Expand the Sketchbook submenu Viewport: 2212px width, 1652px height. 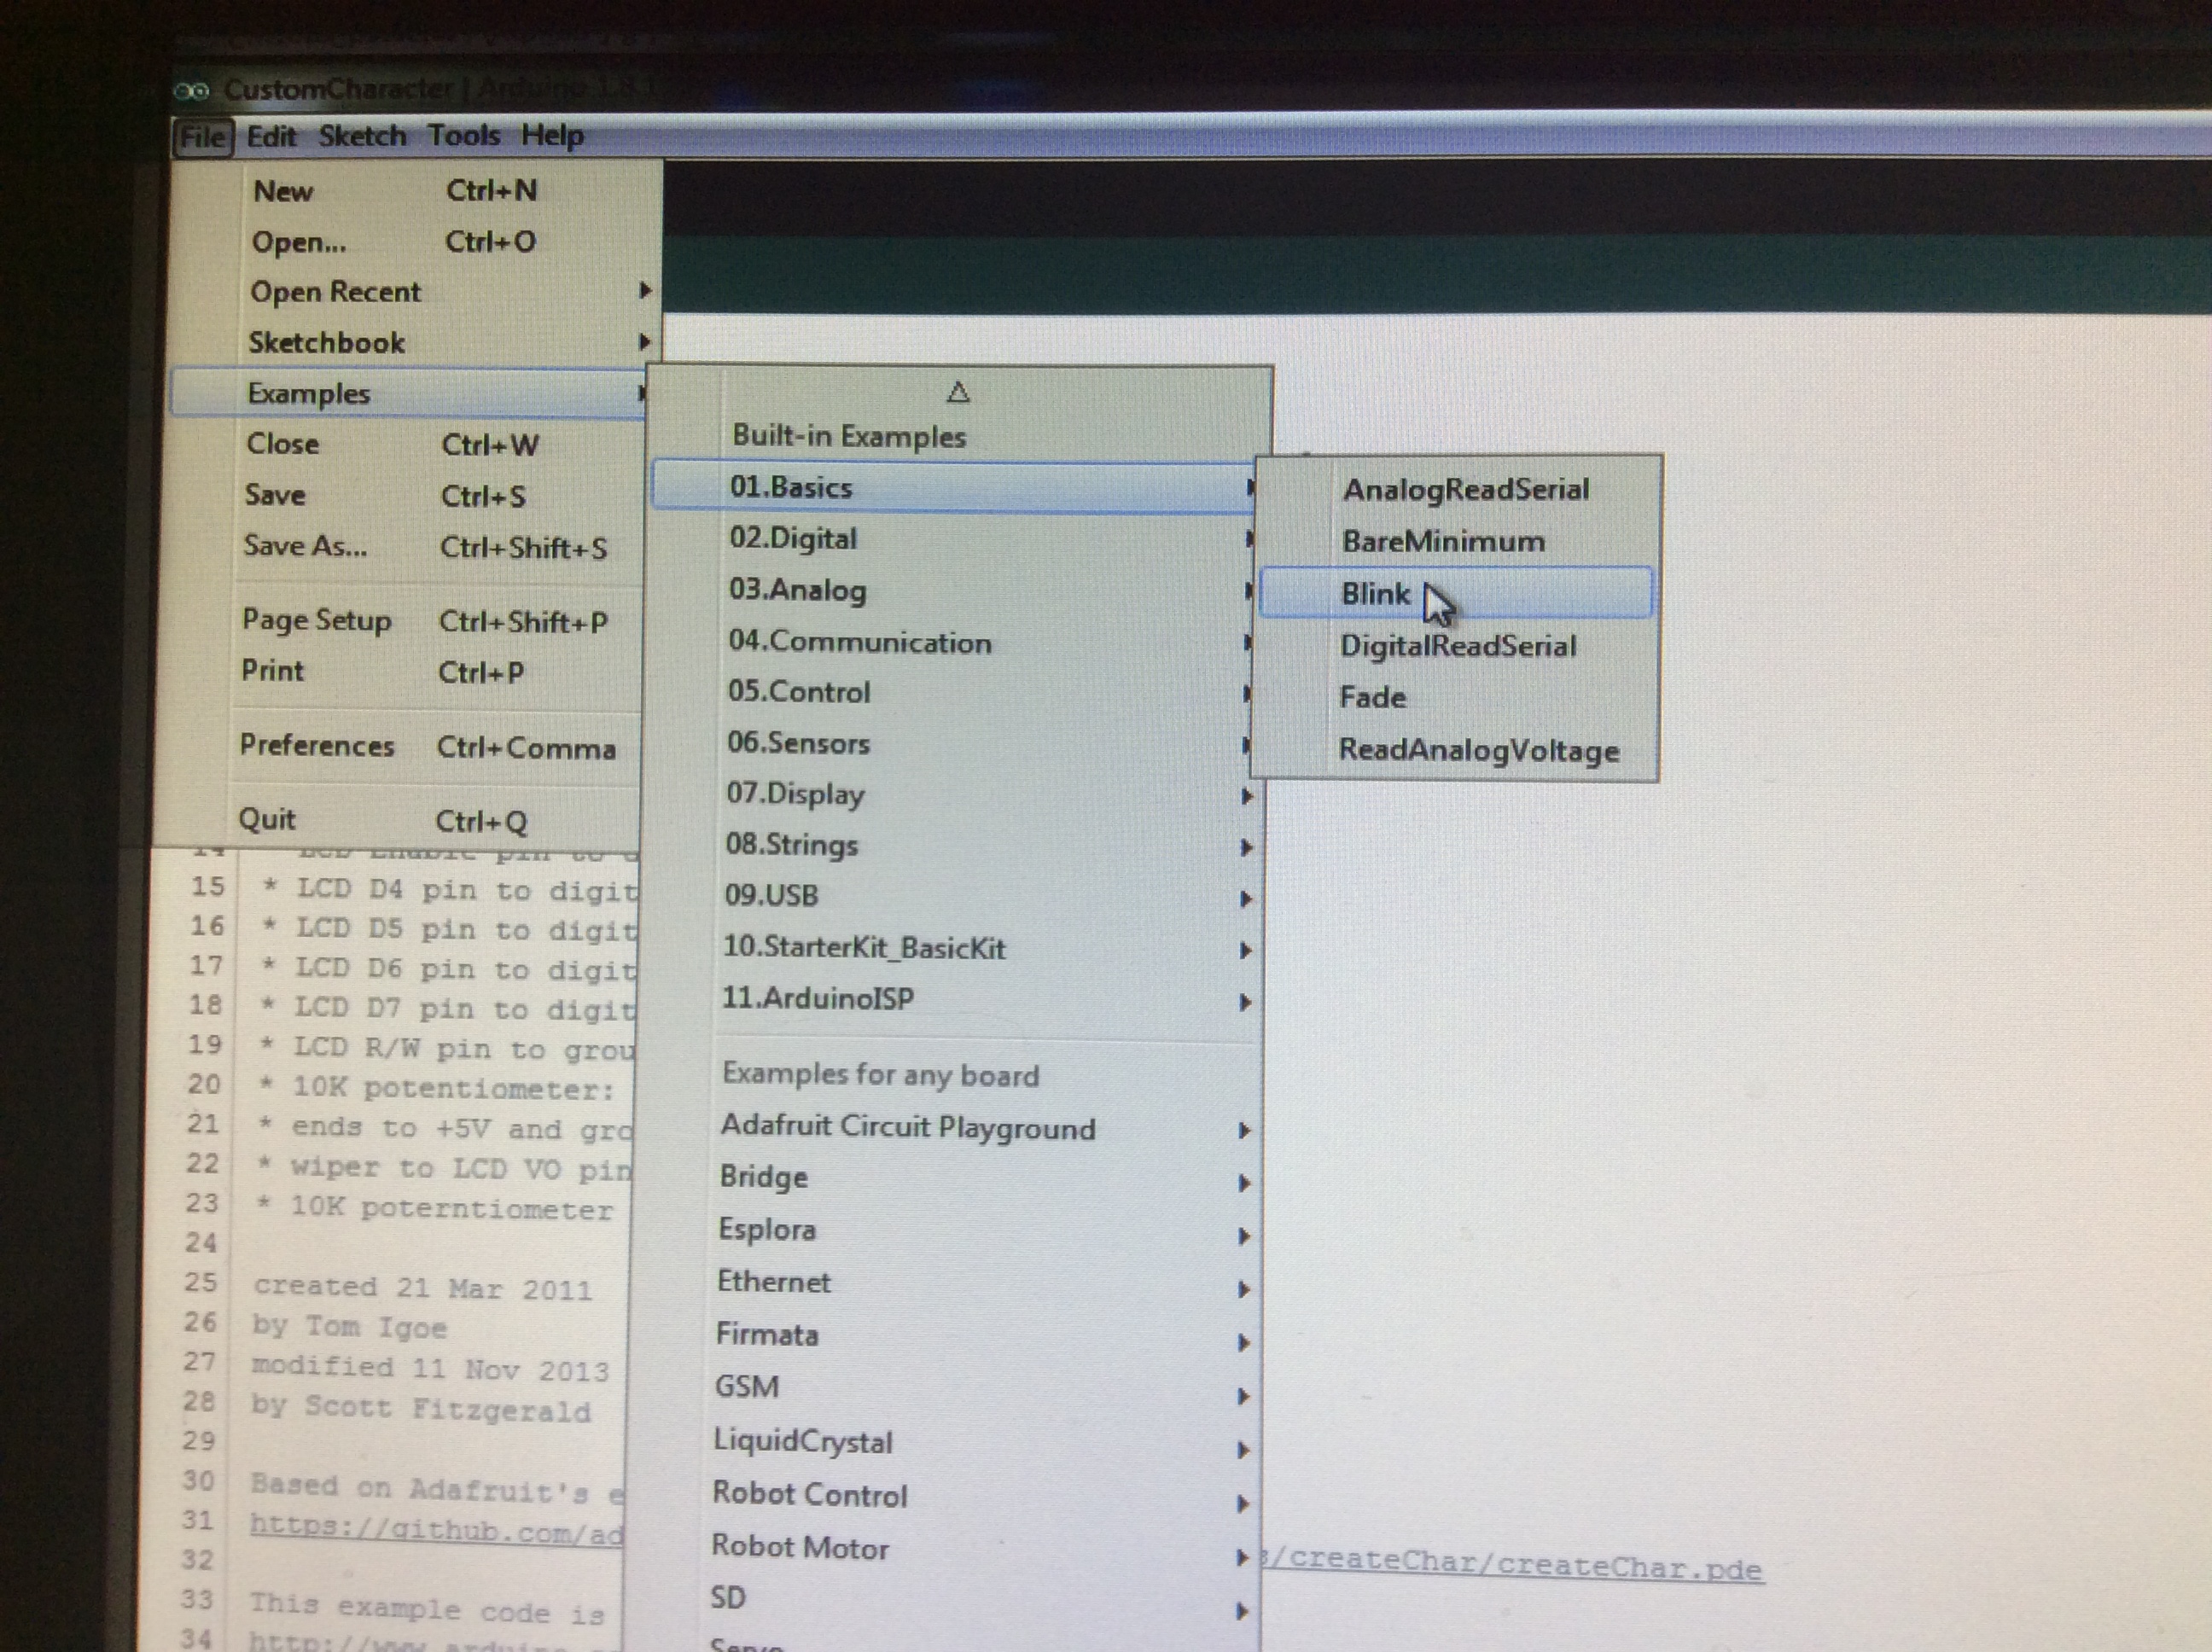coord(416,343)
